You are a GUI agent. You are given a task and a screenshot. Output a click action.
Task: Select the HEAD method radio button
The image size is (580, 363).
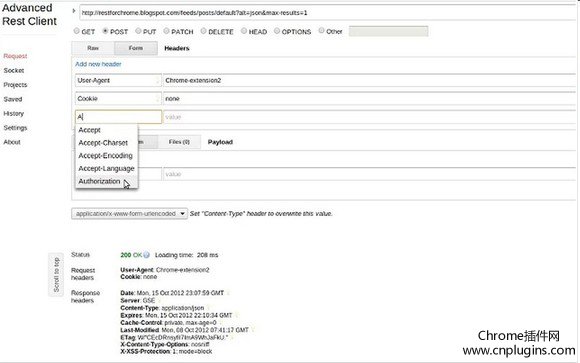click(244, 31)
